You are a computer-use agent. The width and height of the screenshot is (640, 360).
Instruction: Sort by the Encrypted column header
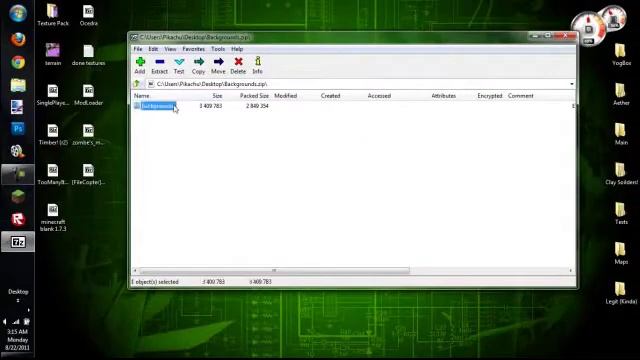pos(489,96)
